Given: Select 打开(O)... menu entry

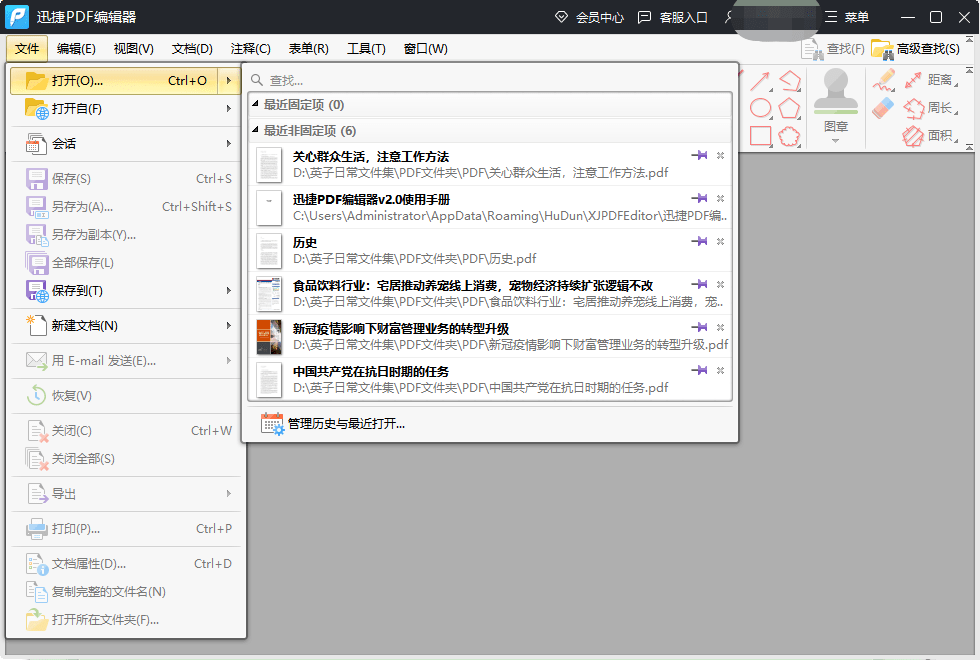Looking at the screenshot, I should [x=114, y=81].
